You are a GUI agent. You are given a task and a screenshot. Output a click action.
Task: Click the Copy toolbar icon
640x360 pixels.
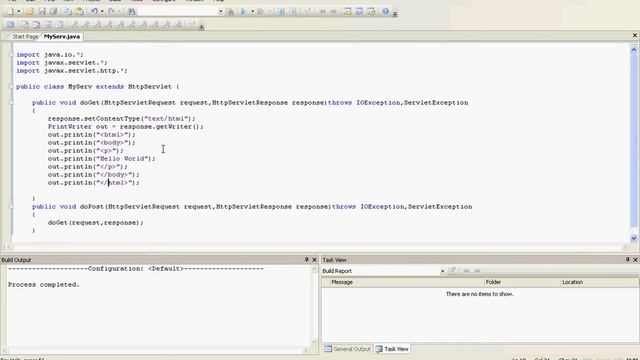68,11
